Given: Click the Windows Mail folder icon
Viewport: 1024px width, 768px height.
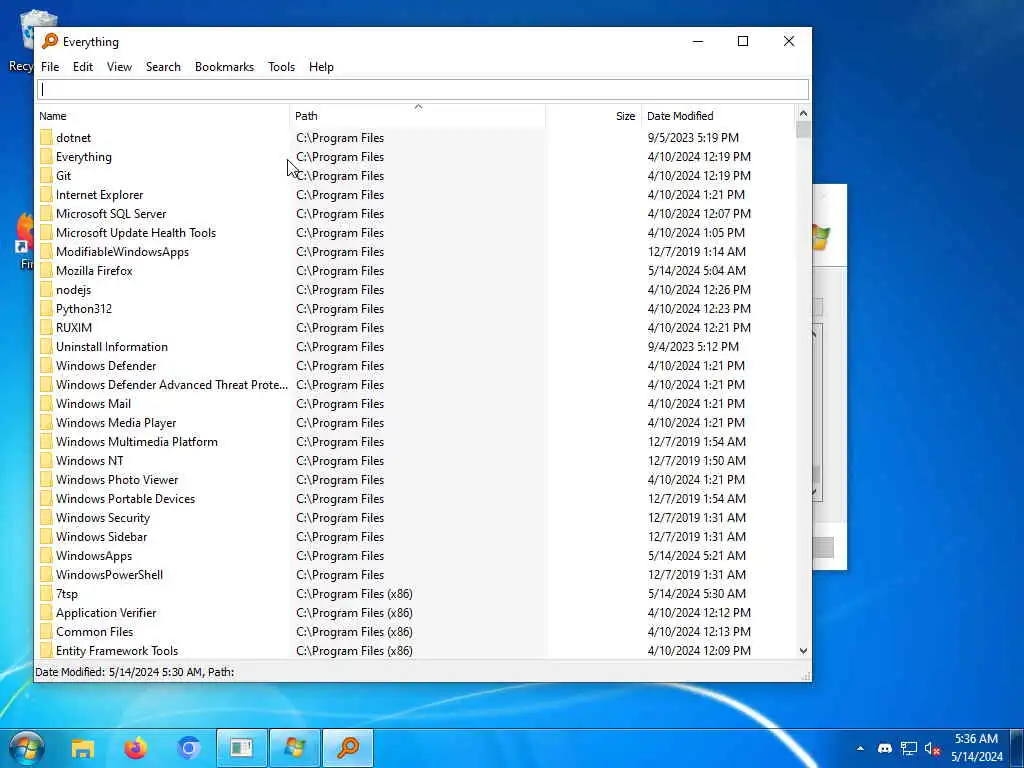Looking at the screenshot, I should 46,404.
